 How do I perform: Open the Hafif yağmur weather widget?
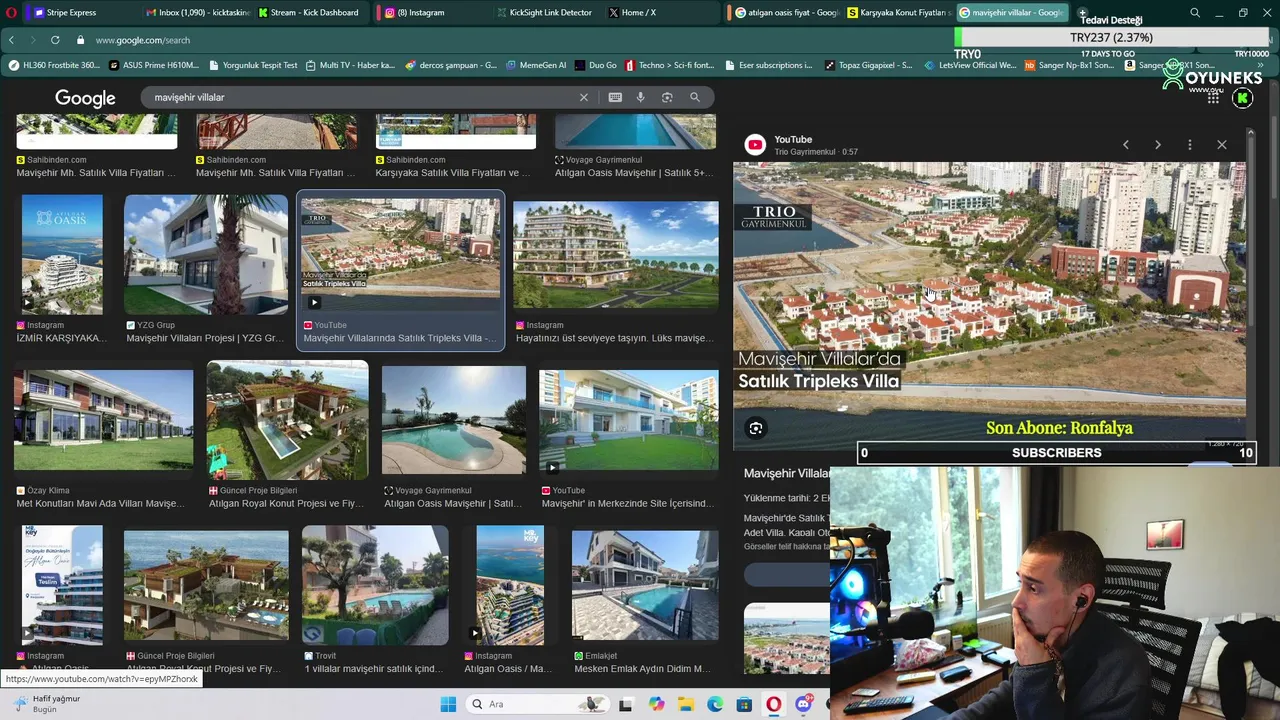click(46, 704)
